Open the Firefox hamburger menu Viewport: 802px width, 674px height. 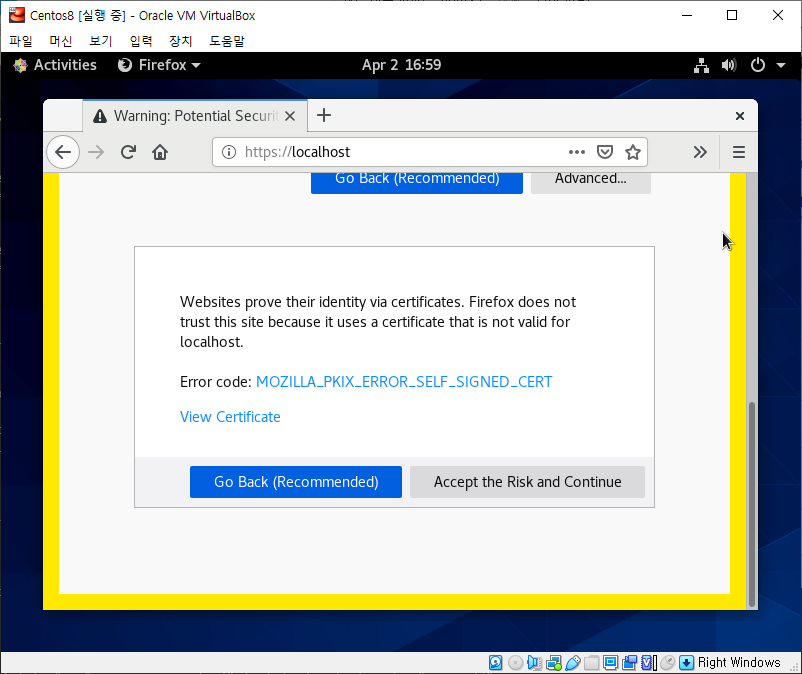[739, 152]
